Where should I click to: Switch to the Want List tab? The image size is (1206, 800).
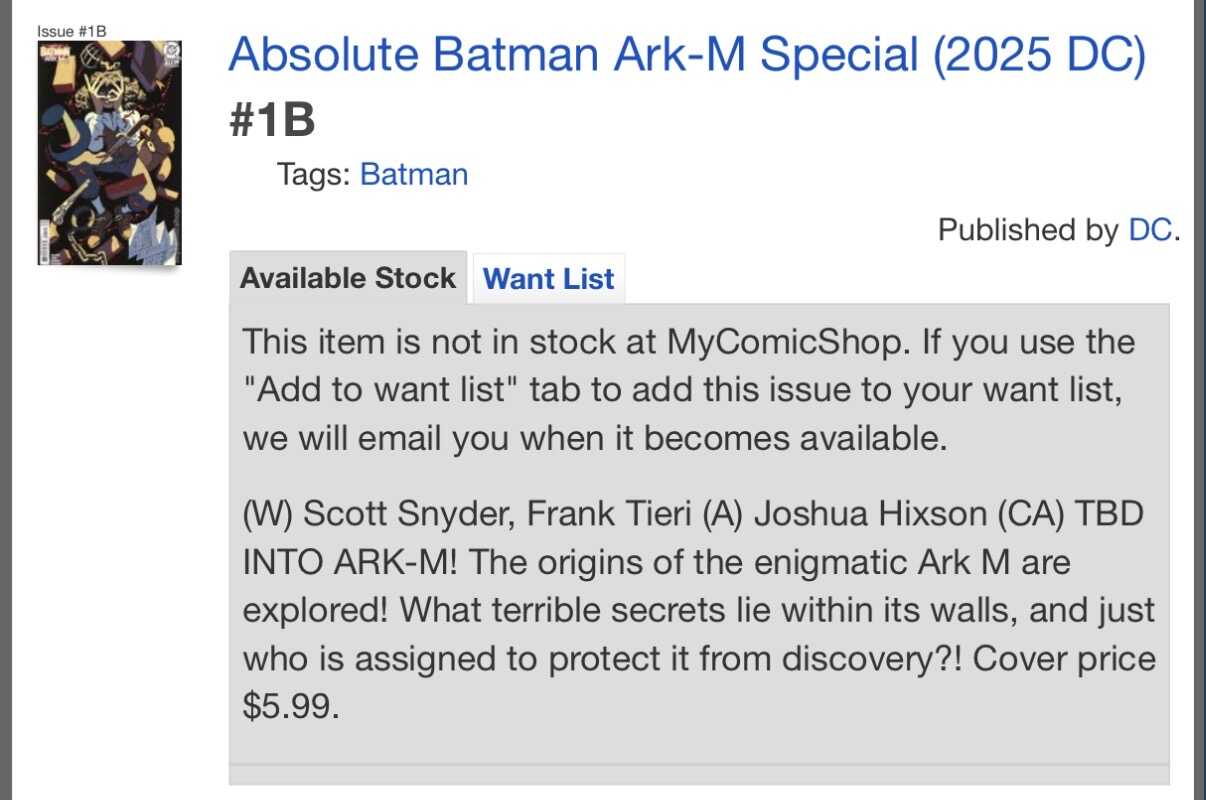(548, 279)
